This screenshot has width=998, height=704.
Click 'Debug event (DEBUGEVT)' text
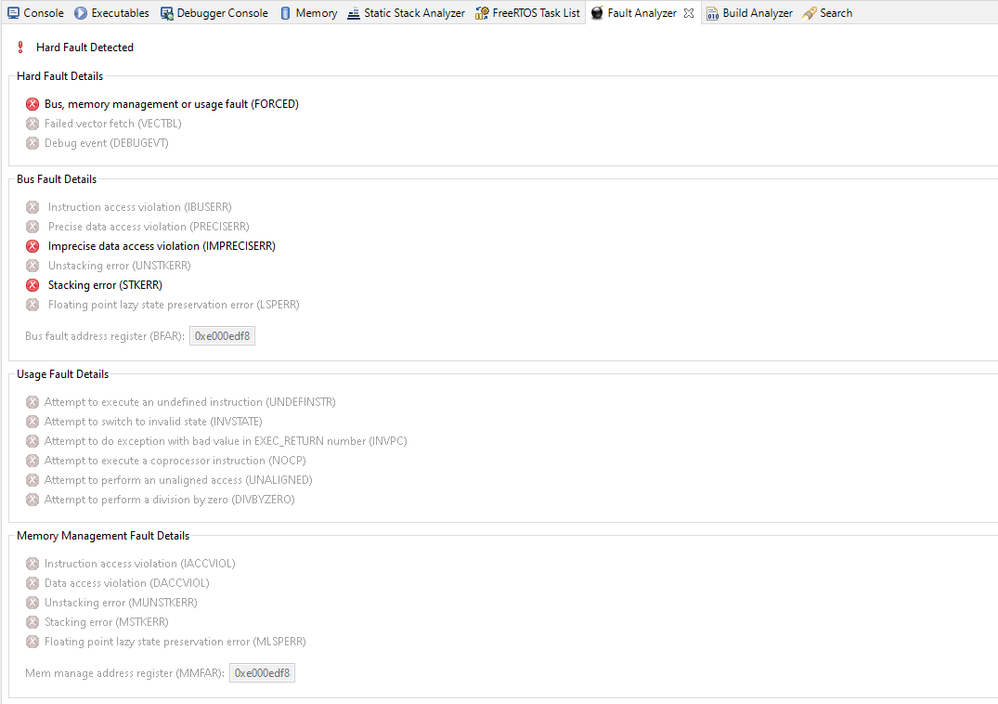[x=106, y=143]
